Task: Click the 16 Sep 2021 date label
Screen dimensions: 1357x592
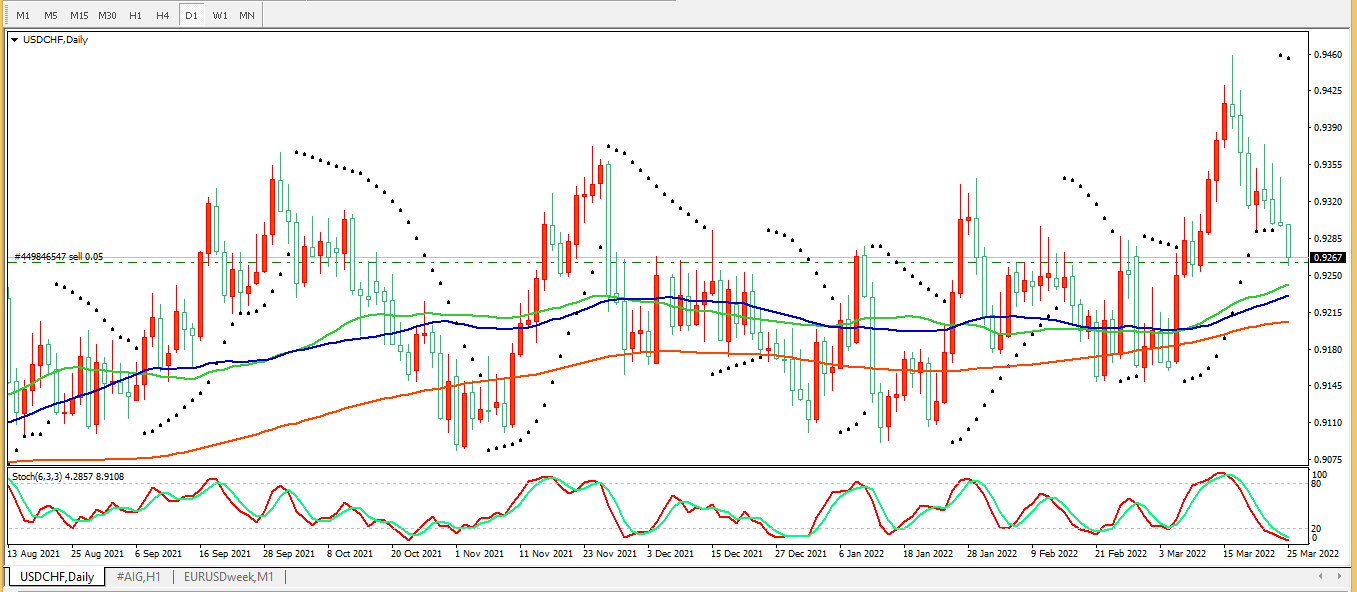Action: coord(225,552)
